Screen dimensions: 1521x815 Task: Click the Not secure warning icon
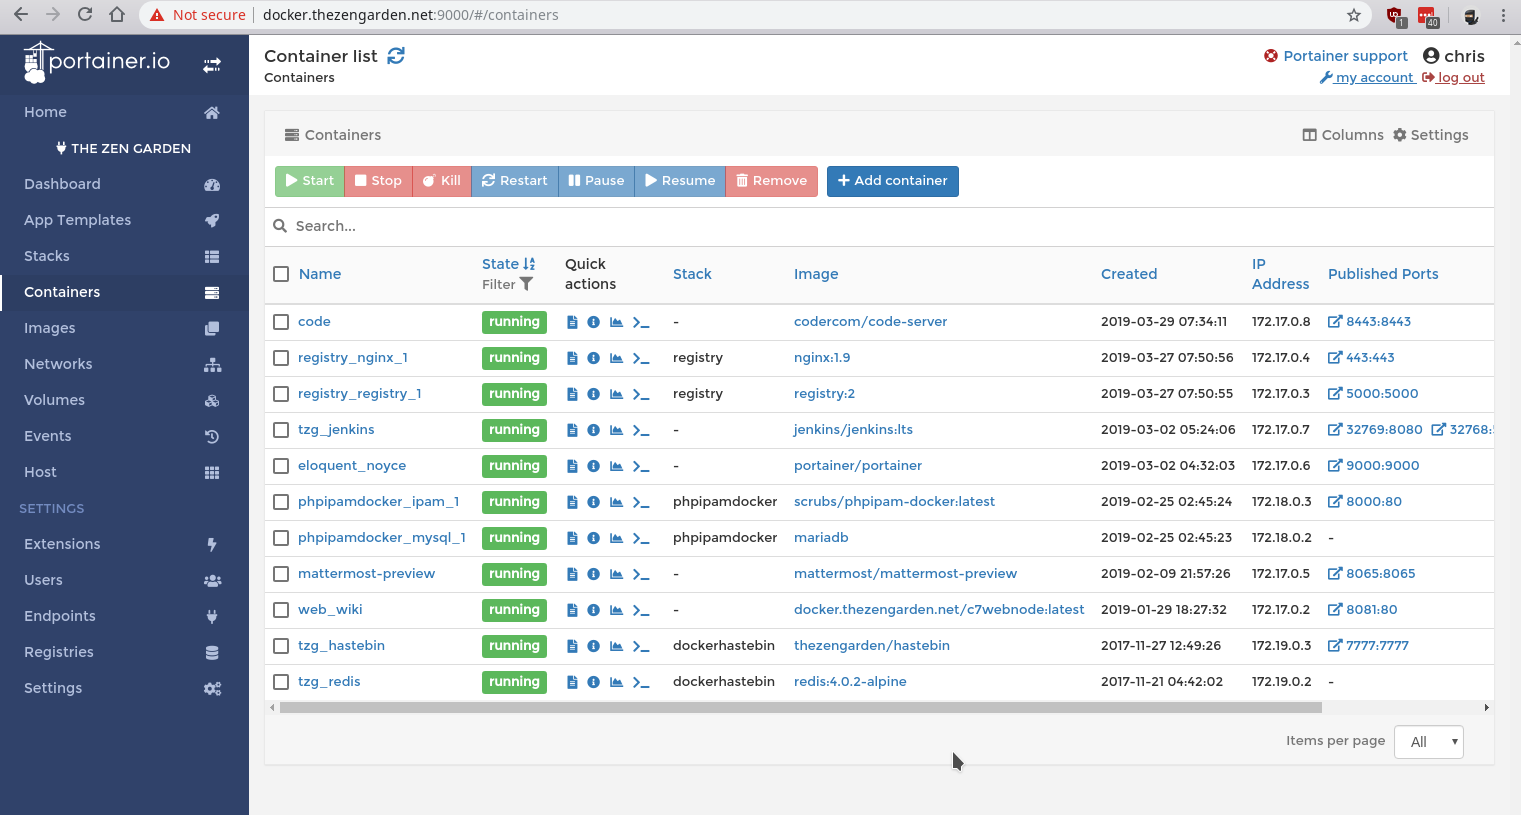tap(157, 15)
